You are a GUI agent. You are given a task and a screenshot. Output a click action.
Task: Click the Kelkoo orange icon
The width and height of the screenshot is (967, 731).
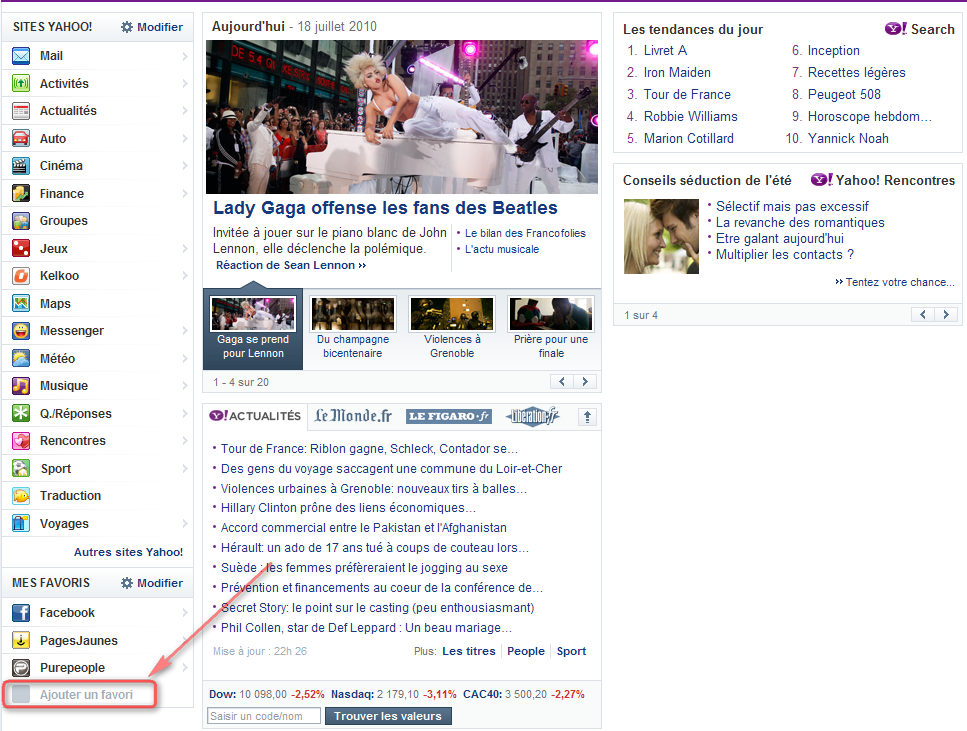click(x=21, y=276)
